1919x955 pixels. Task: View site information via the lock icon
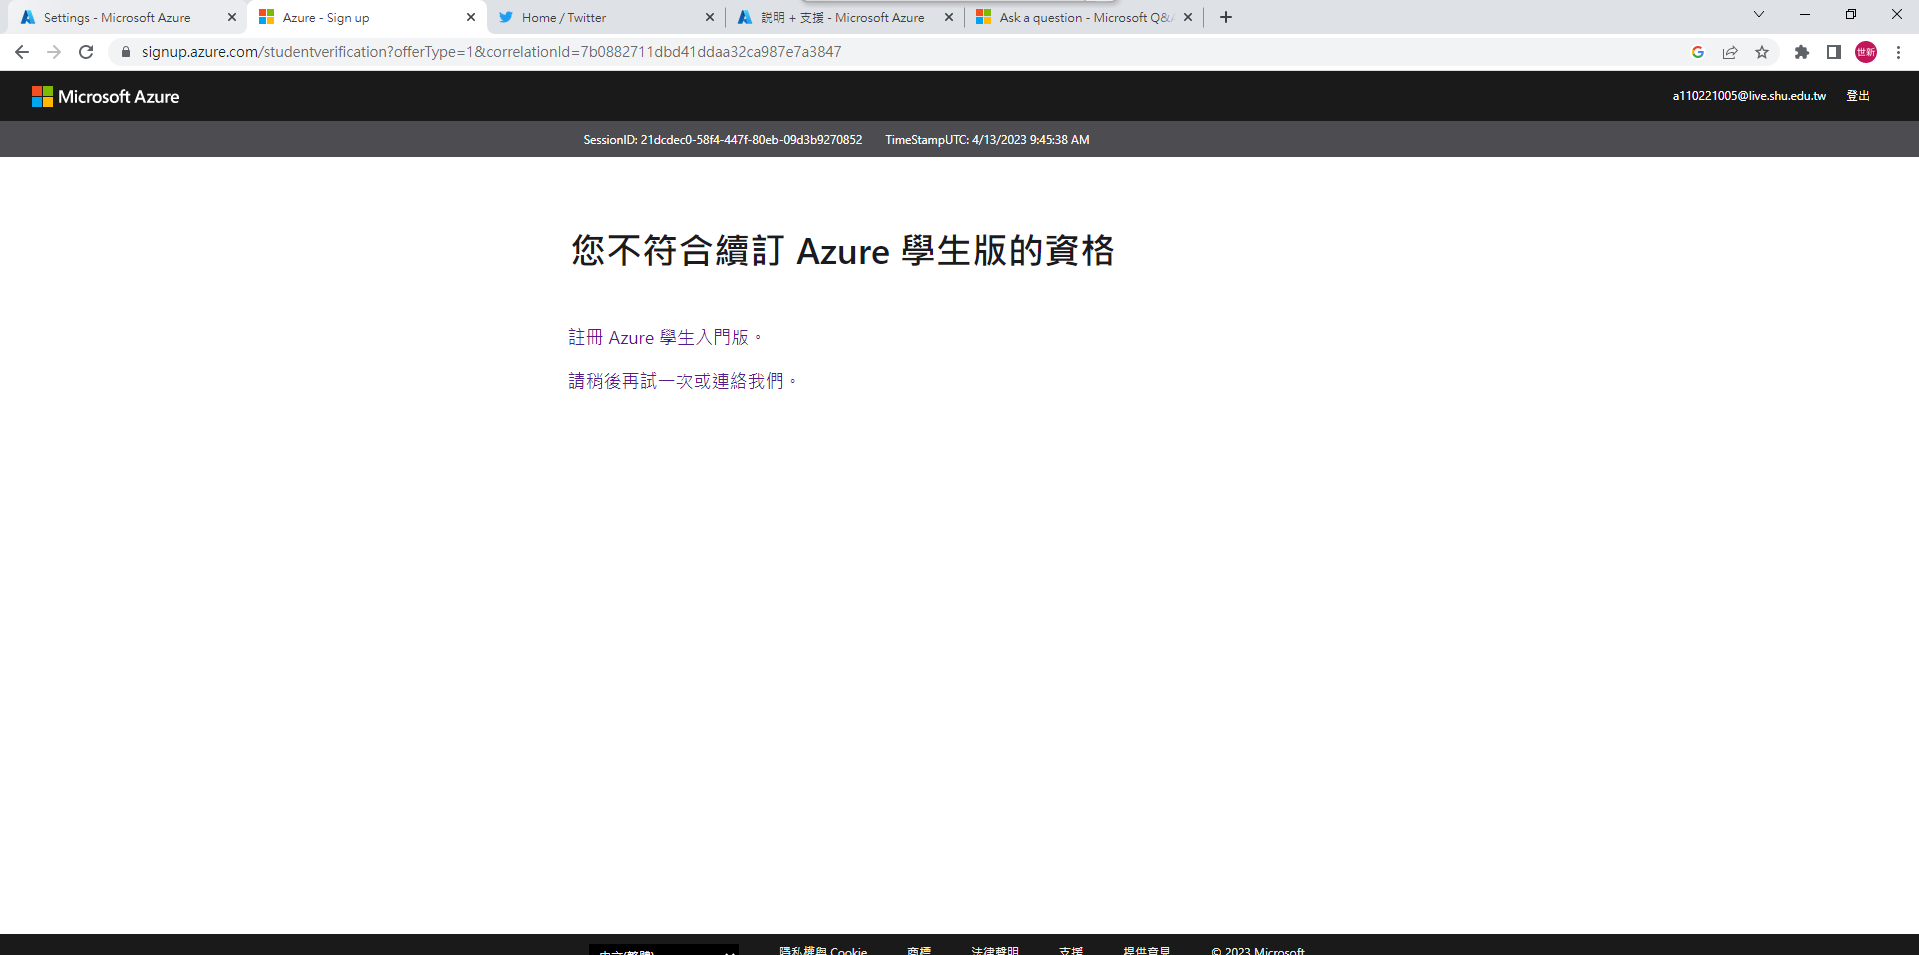(126, 52)
